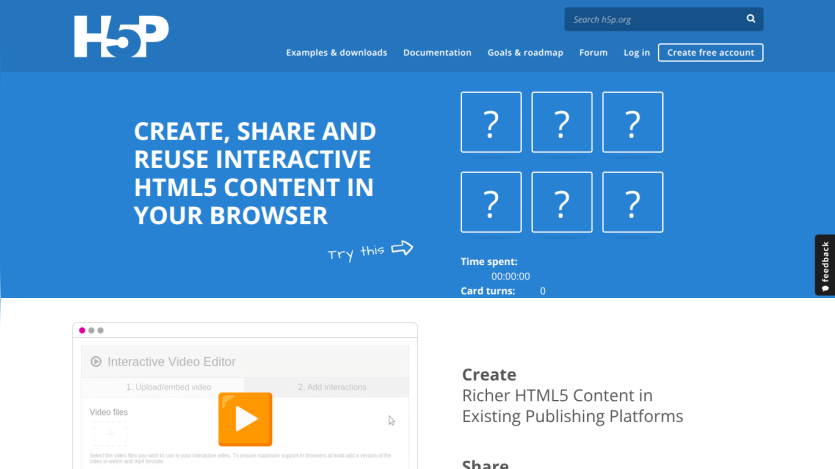Open the Documentation page
The width and height of the screenshot is (835, 469).
point(437,52)
